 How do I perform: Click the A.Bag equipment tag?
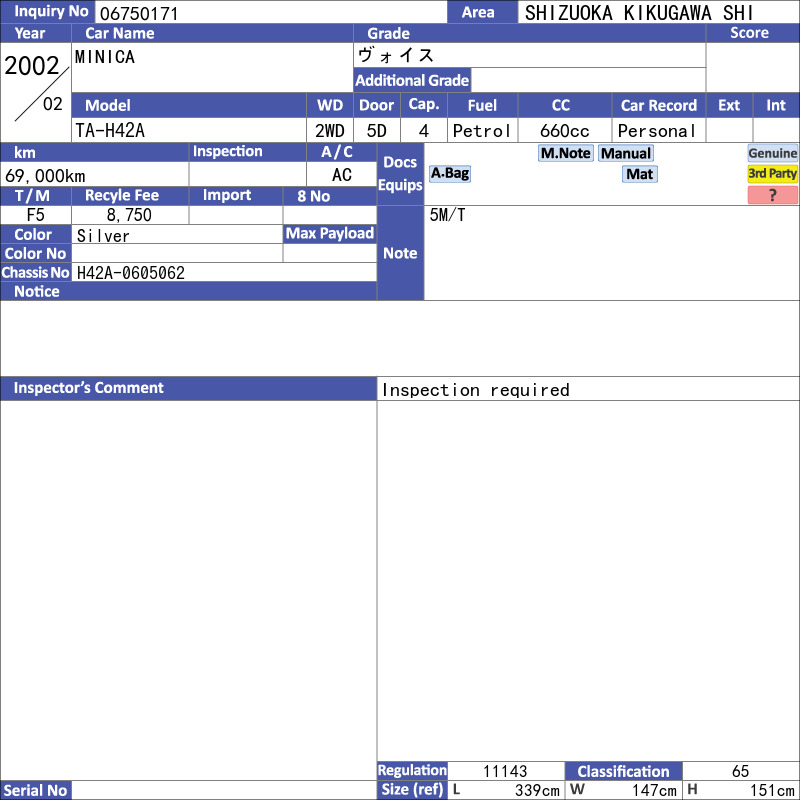(x=450, y=173)
